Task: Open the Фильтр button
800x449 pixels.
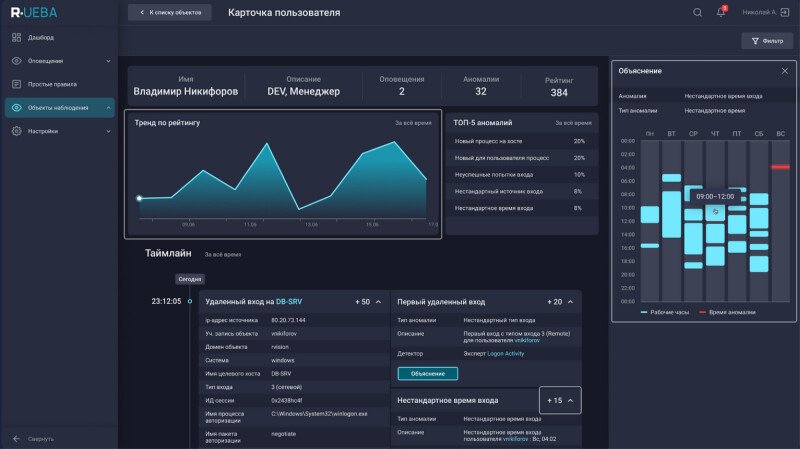Action: click(766, 41)
